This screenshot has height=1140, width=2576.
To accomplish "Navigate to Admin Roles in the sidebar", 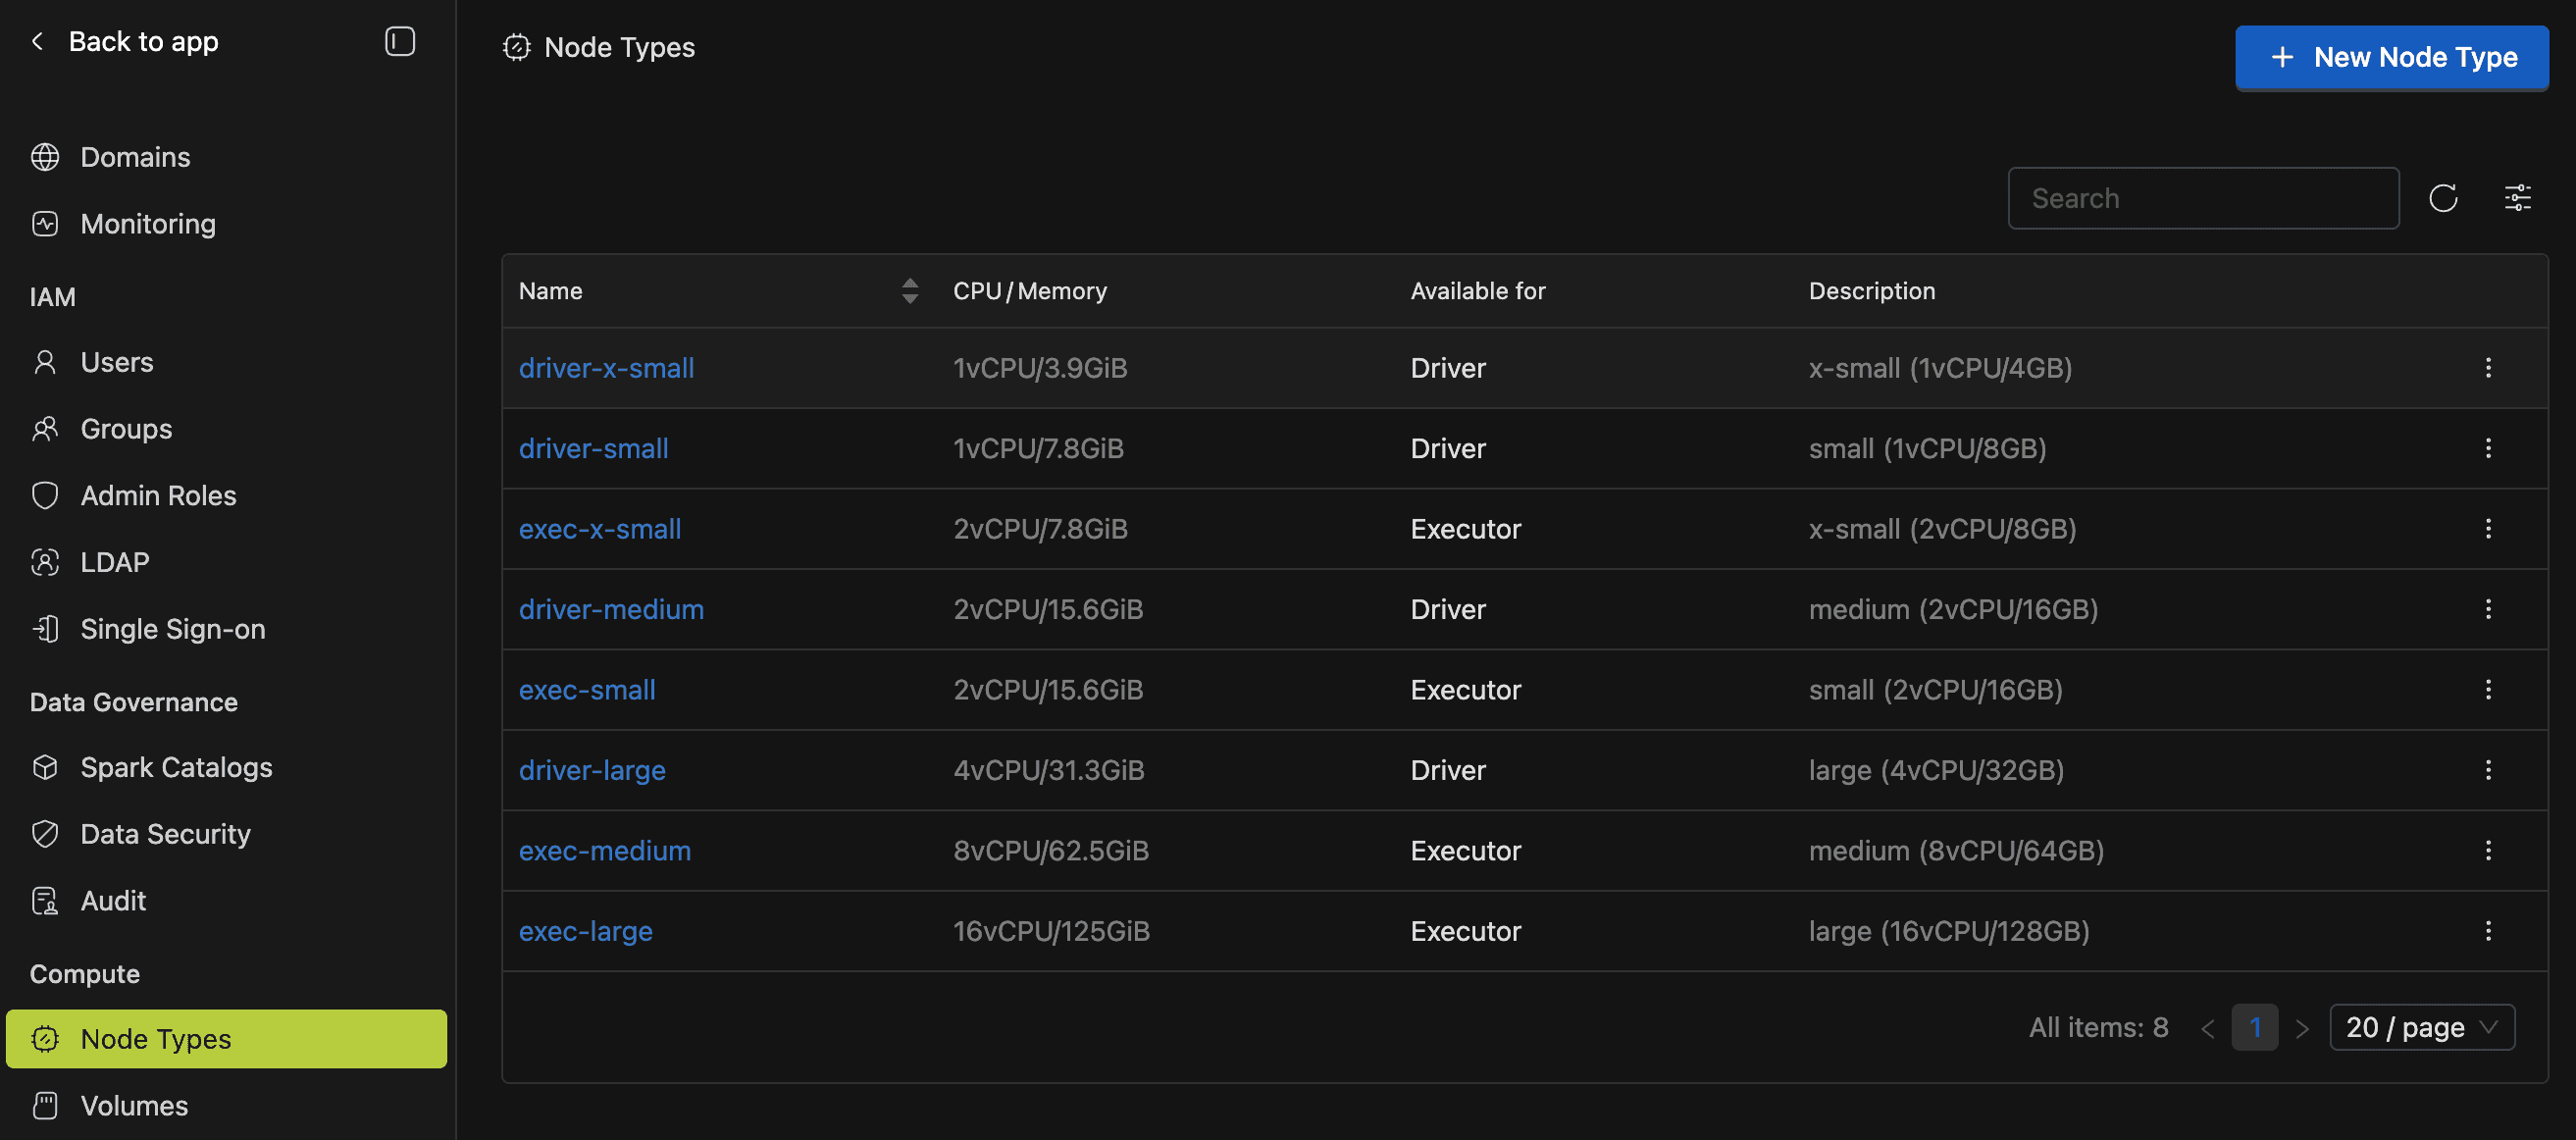I will tap(158, 495).
